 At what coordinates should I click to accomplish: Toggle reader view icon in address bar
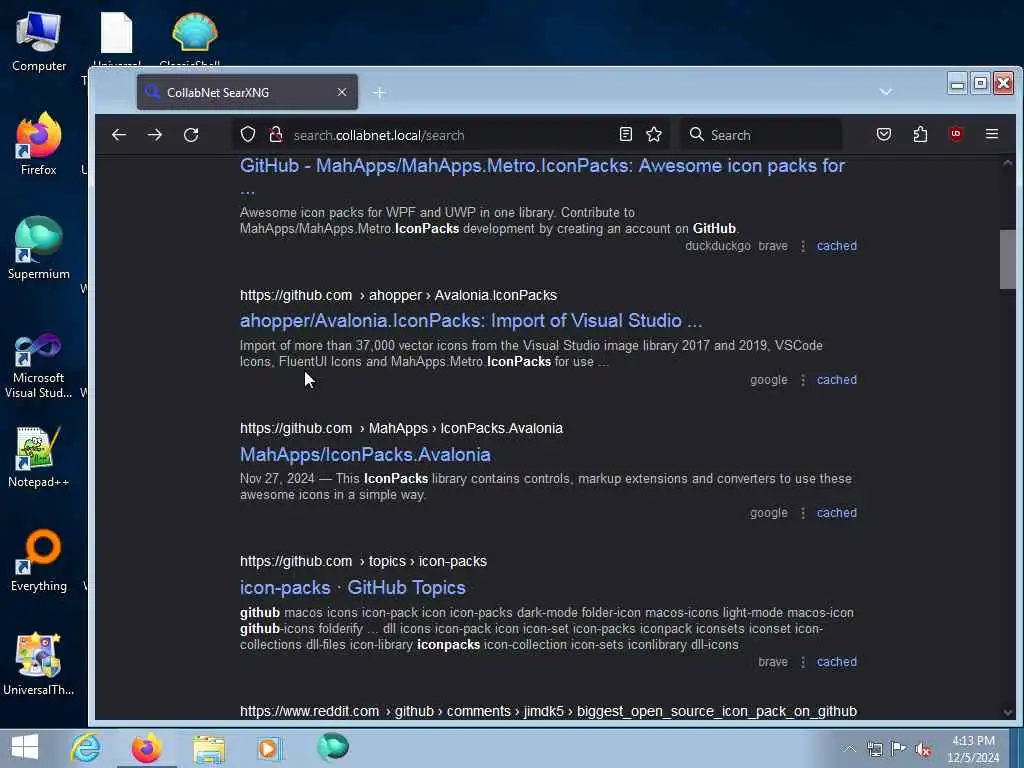tap(626, 135)
